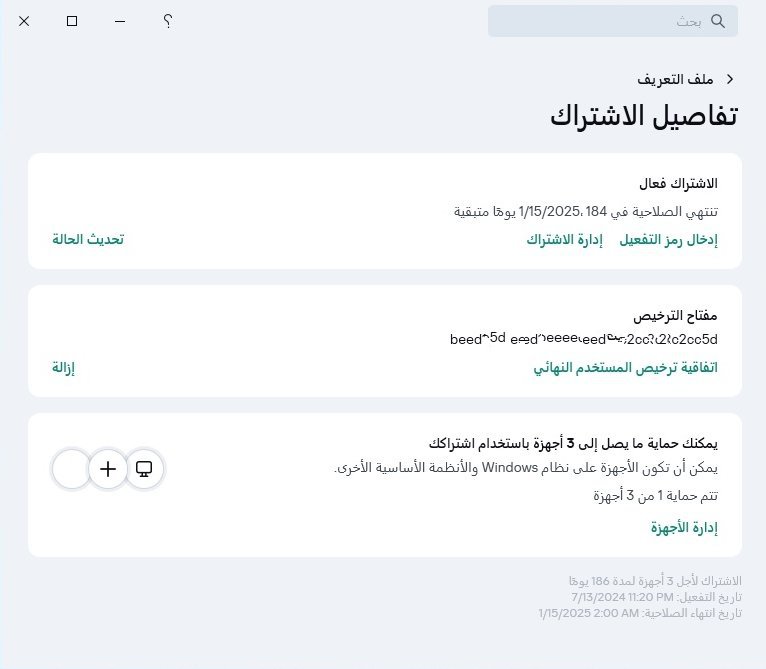Image resolution: width=766 pixels, height=669 pixels.
Task: Go back using the chevron arrow
Action: (x=730, y=79)
